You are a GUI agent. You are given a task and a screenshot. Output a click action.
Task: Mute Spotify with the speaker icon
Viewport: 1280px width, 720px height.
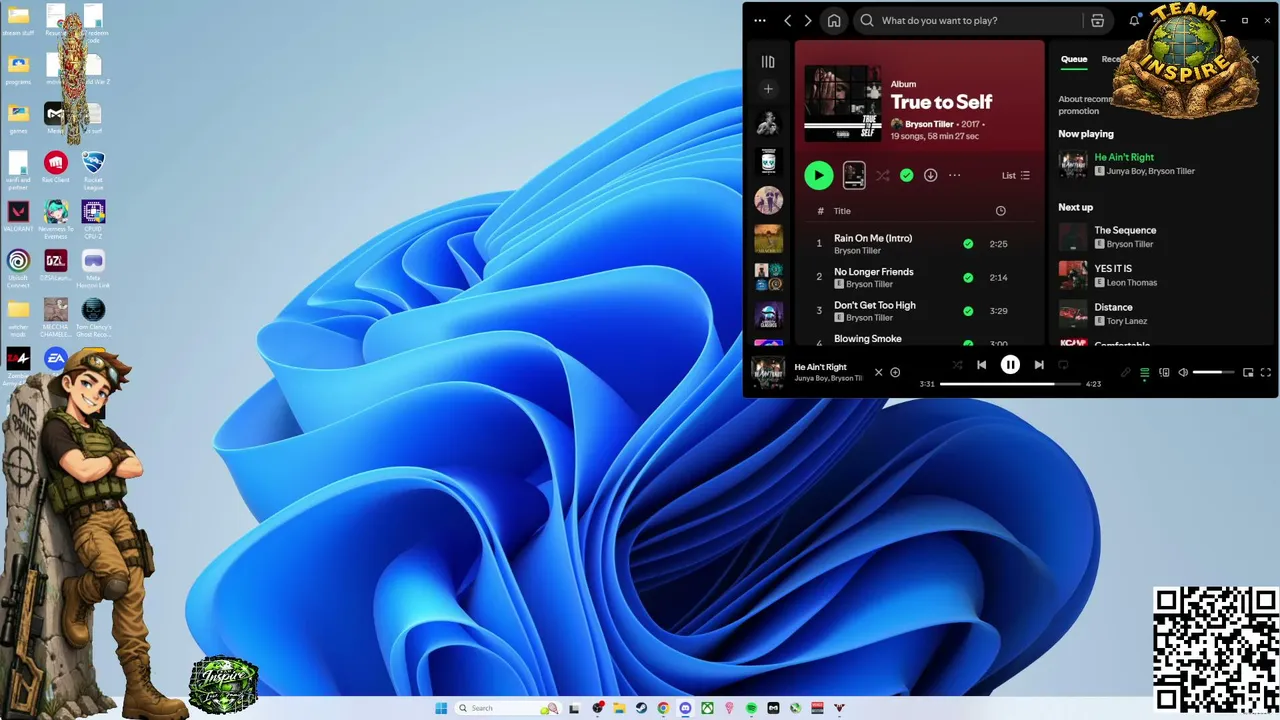tap(1183, 372)
